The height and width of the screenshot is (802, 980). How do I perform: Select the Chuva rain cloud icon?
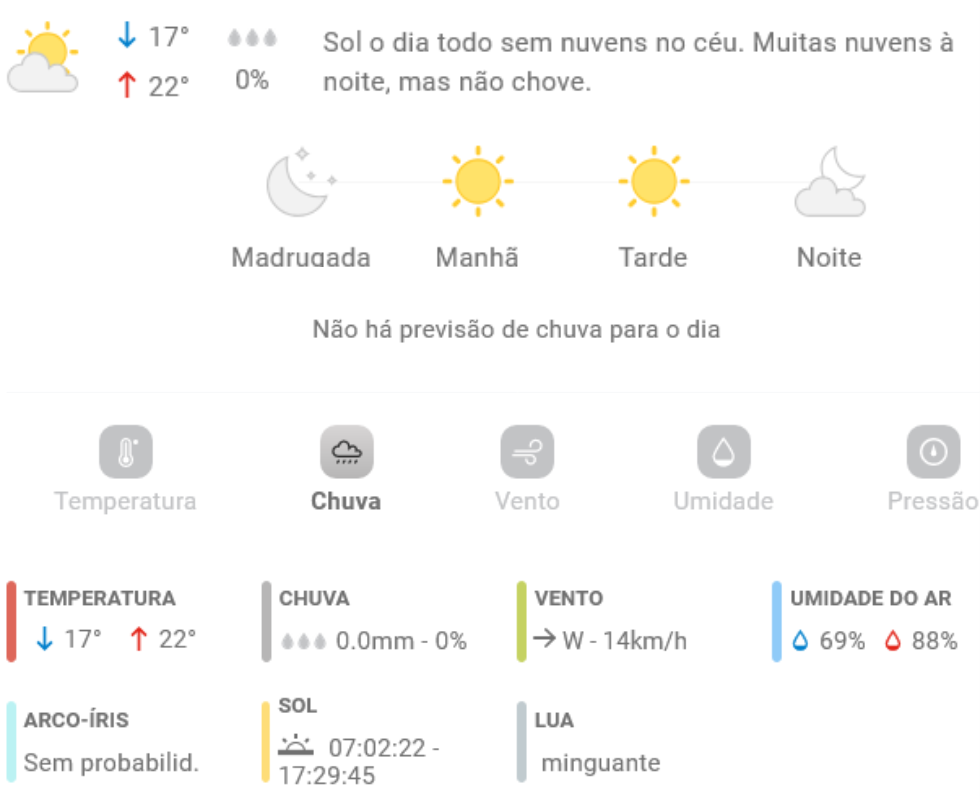[x=346, y=452]
